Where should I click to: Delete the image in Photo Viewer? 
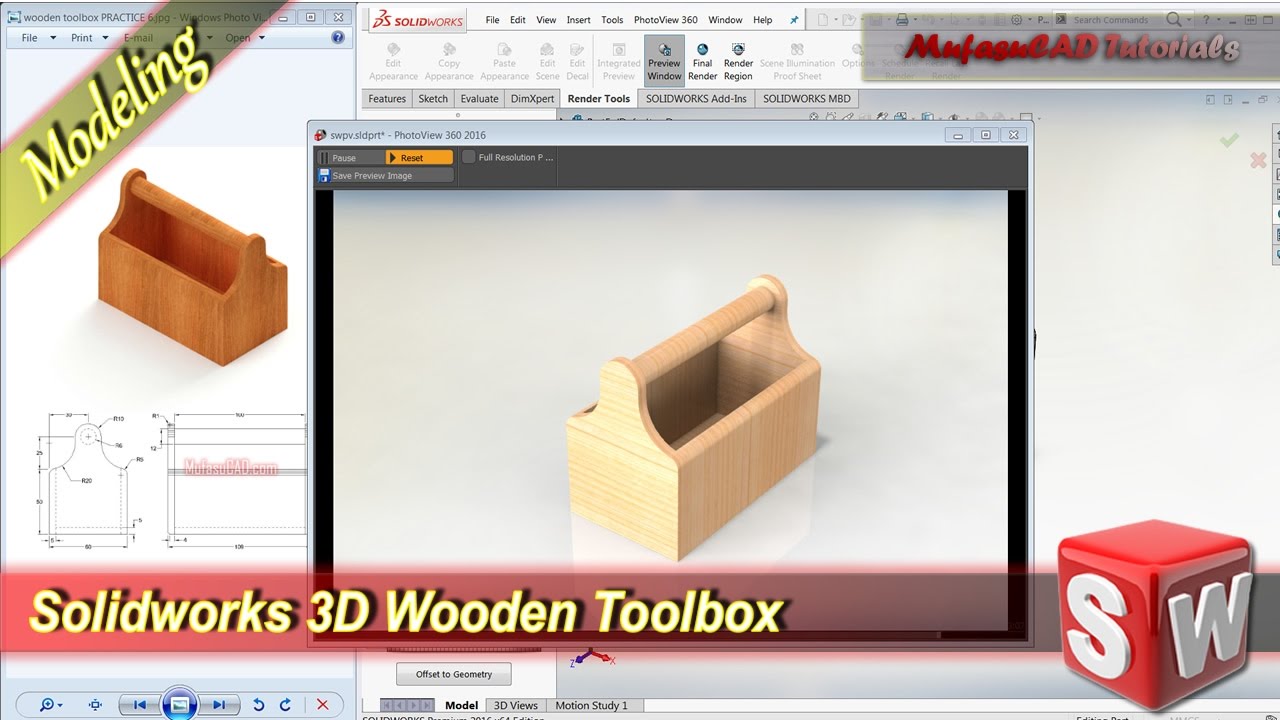click(x=322, y=705)
